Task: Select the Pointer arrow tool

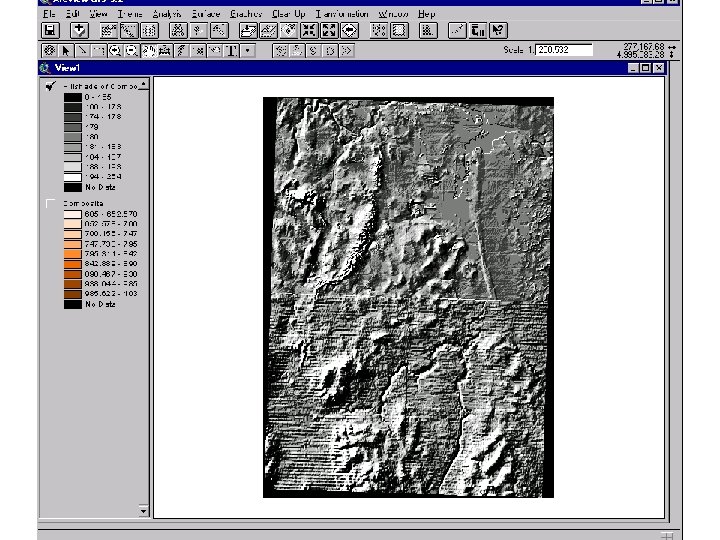Action: 66,51
